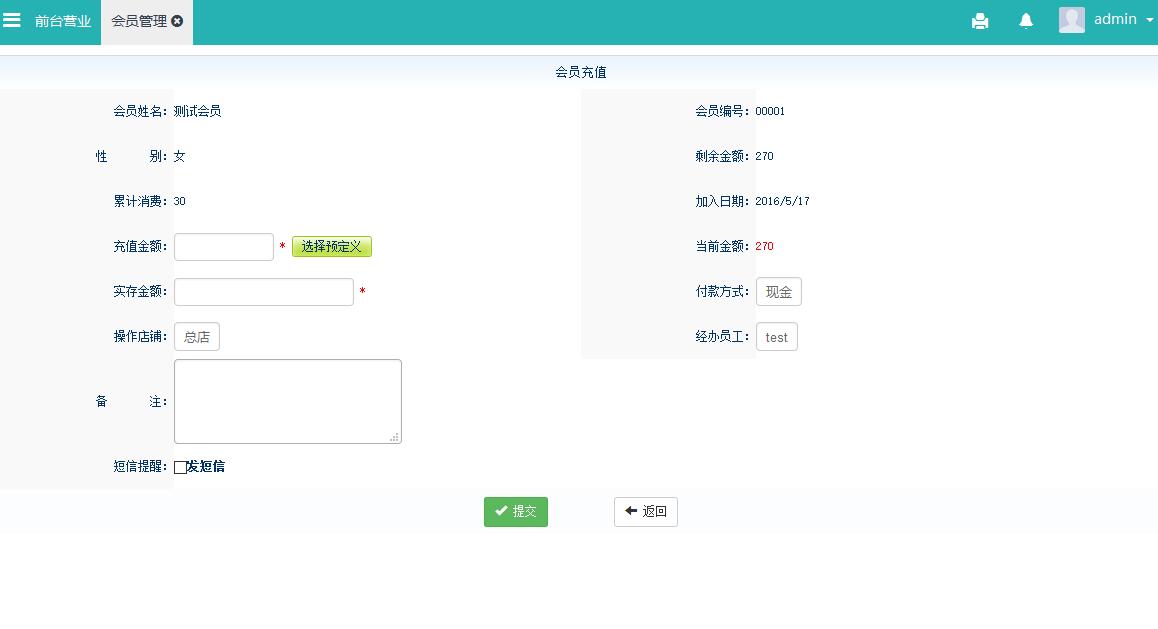Open the 经办员工 test dropdown
The height and width of the screenshot is (629, 1158).
pyautogui.click(x=776, y=337)
